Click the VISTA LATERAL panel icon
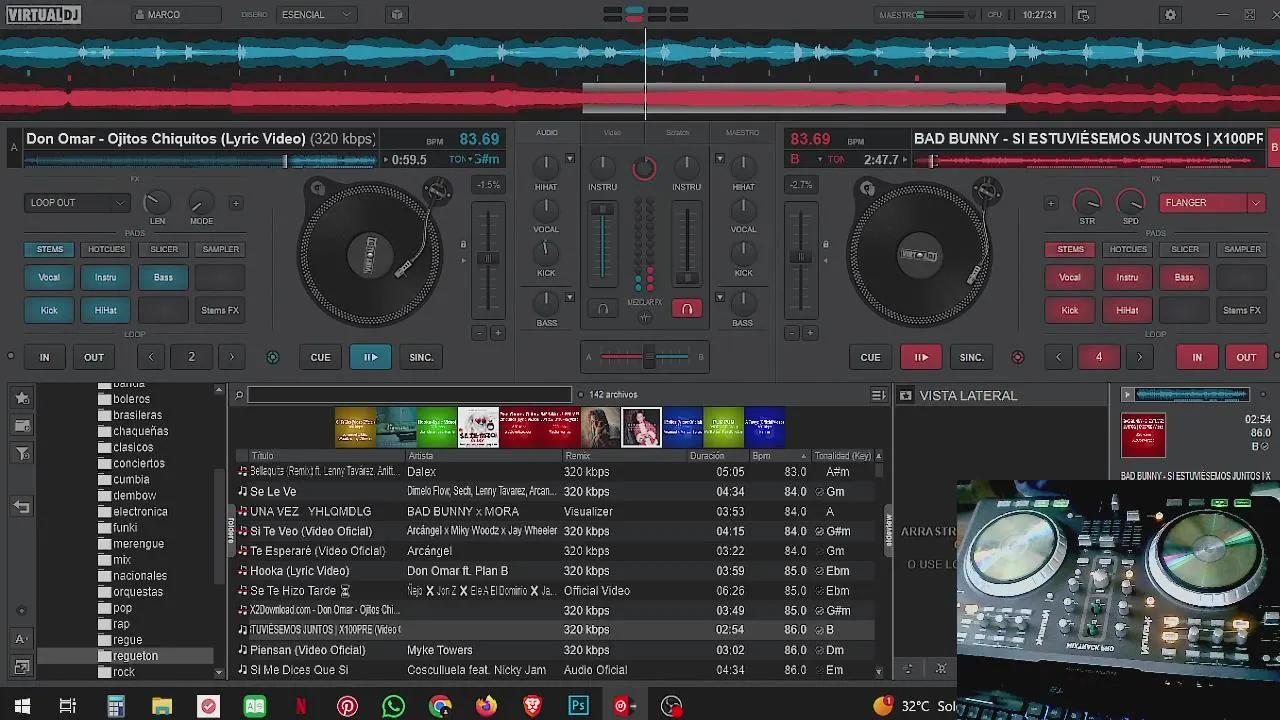The width and height of the screenshot is (1280, 720). (x=905, y=396)
